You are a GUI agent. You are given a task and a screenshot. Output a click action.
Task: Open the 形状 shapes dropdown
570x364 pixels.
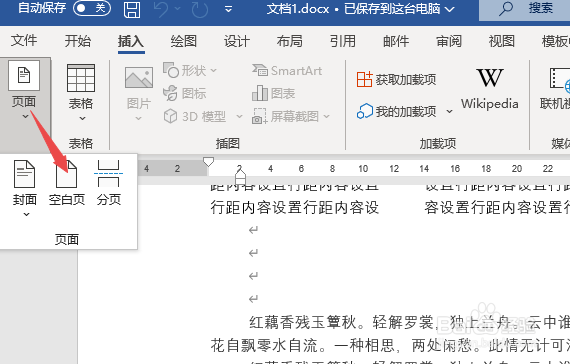190,70
